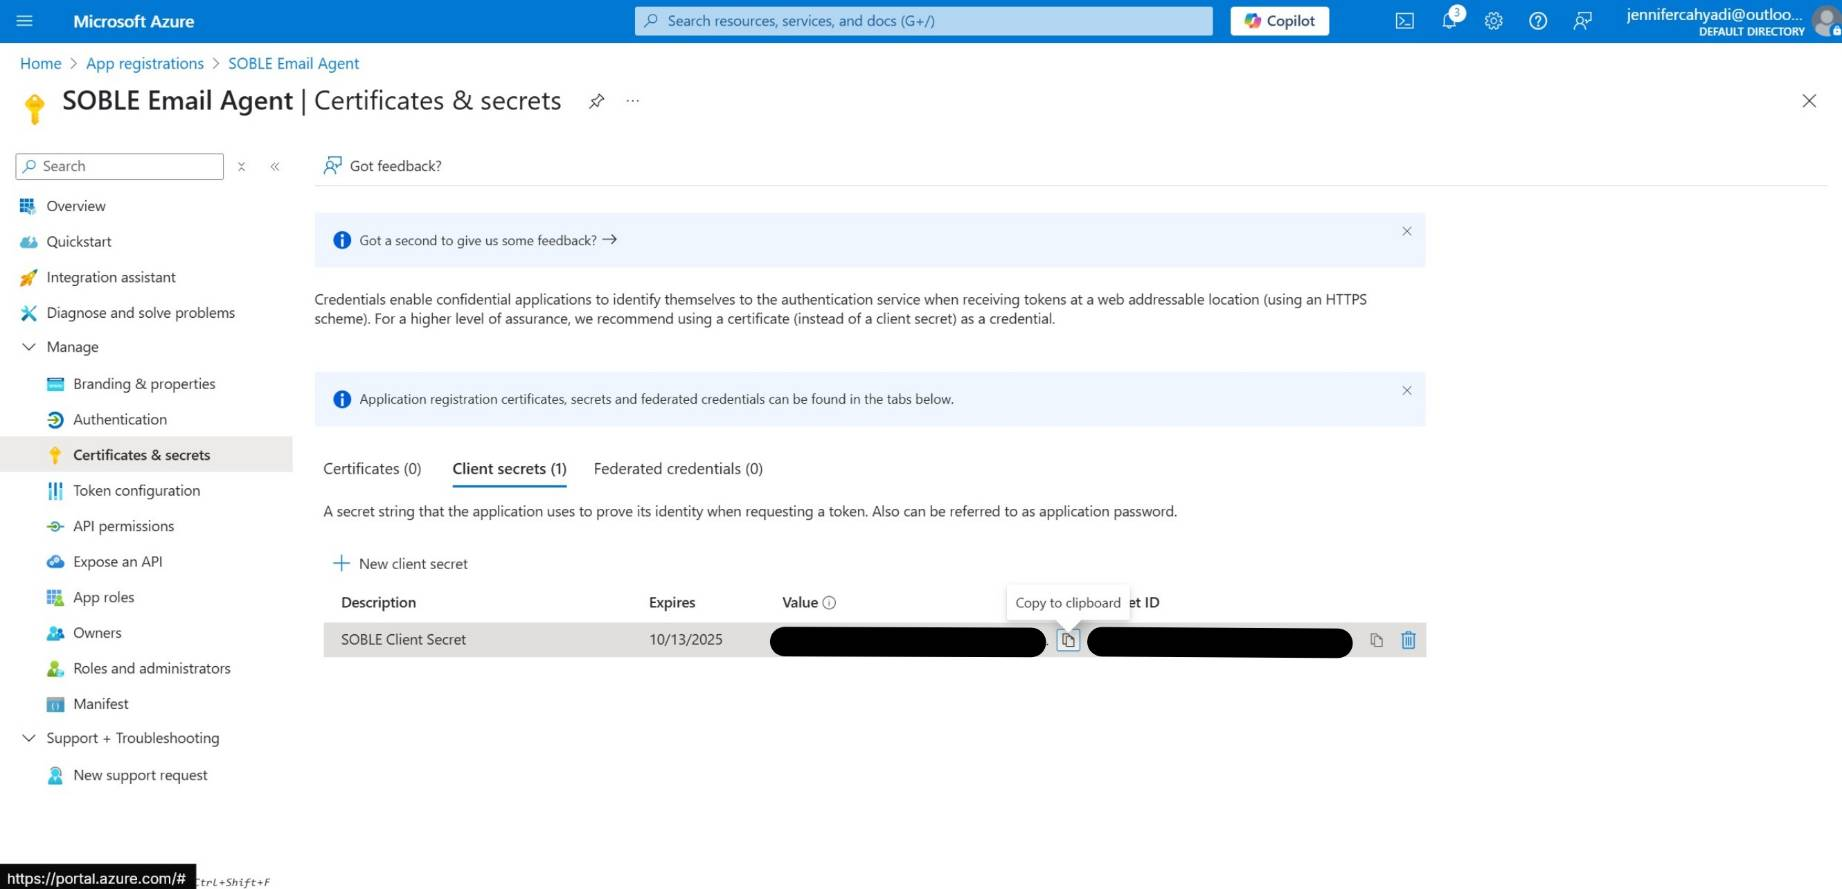Open the account menu for jennifercahyadi

[x=1732, y=21]
